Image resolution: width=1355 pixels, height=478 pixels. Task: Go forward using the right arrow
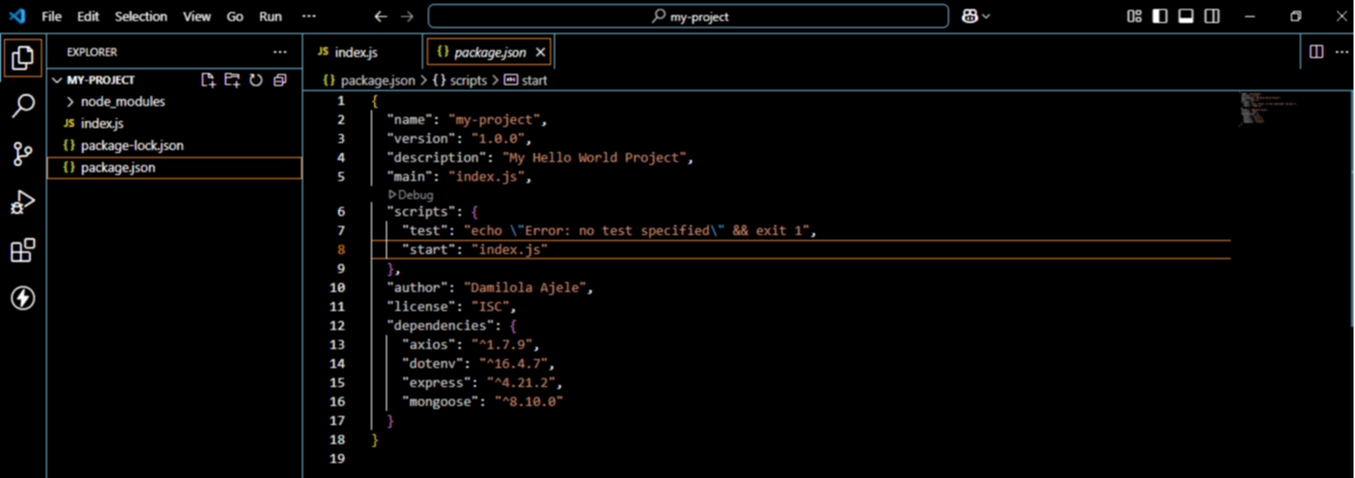click(406, 16)
